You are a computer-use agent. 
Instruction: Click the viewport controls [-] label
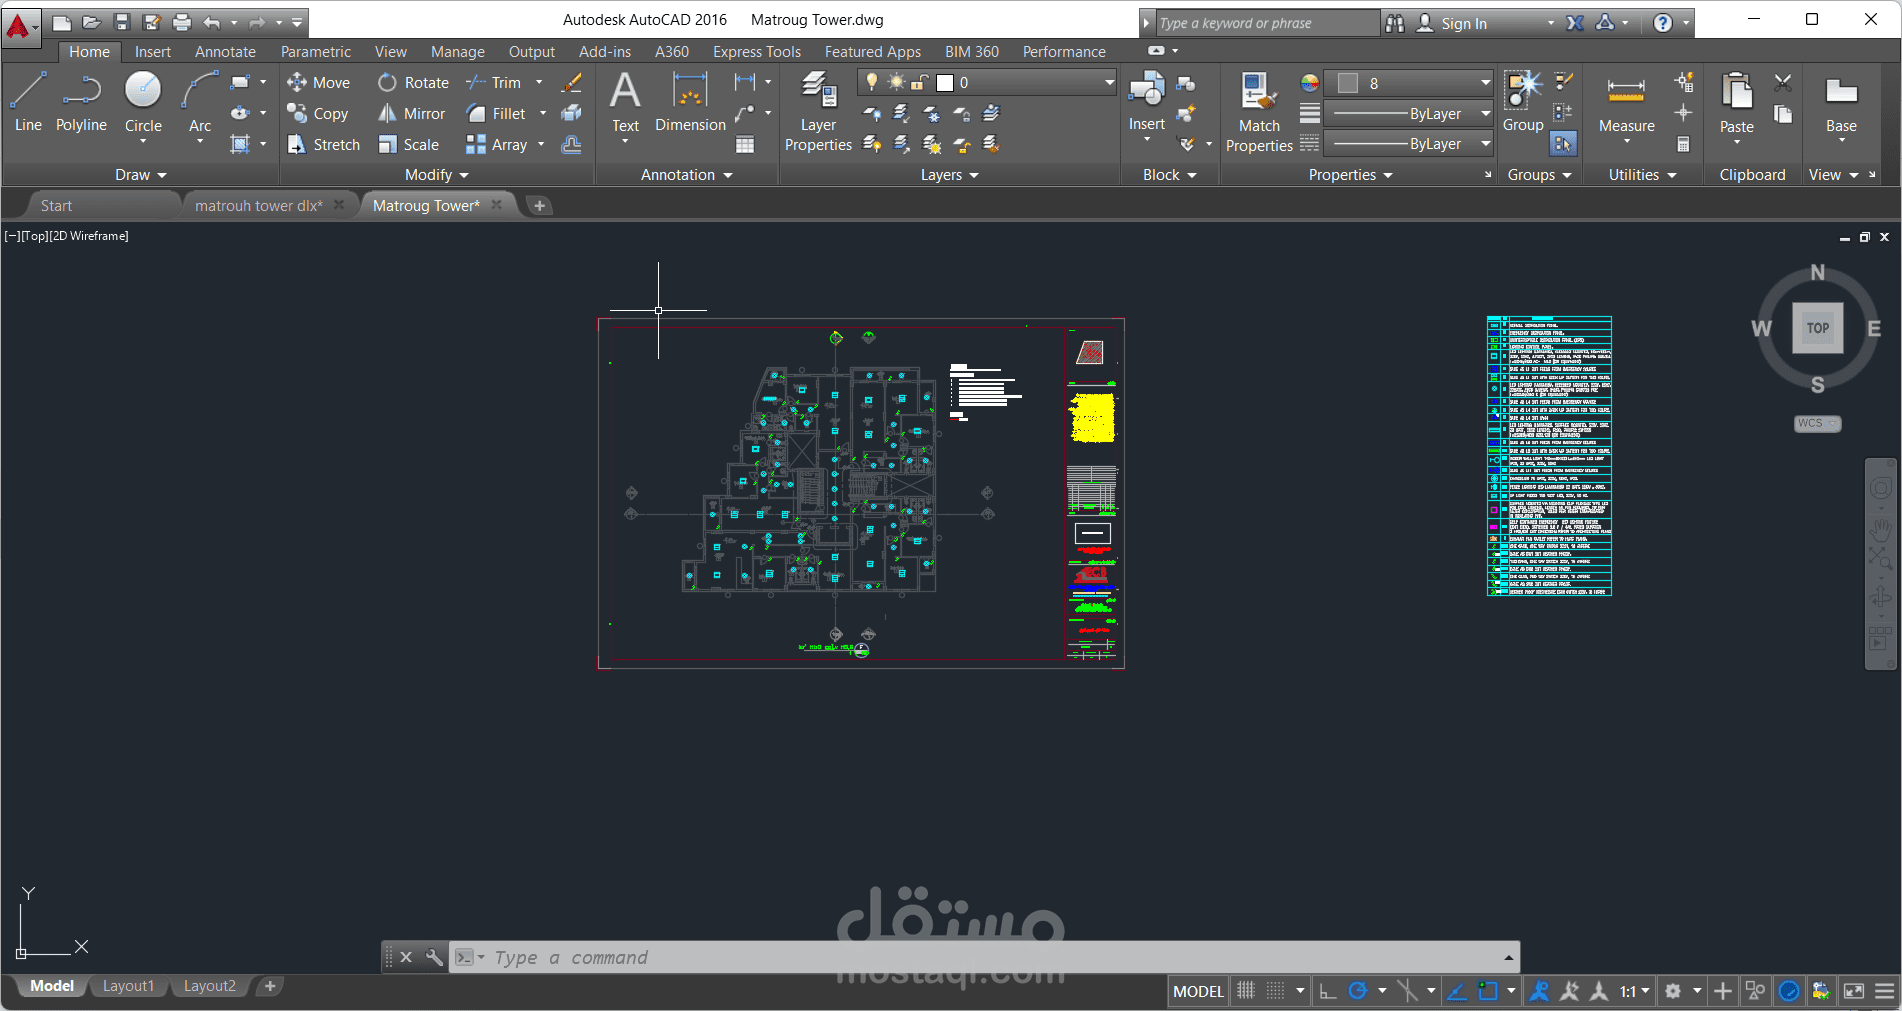point(11,236)
